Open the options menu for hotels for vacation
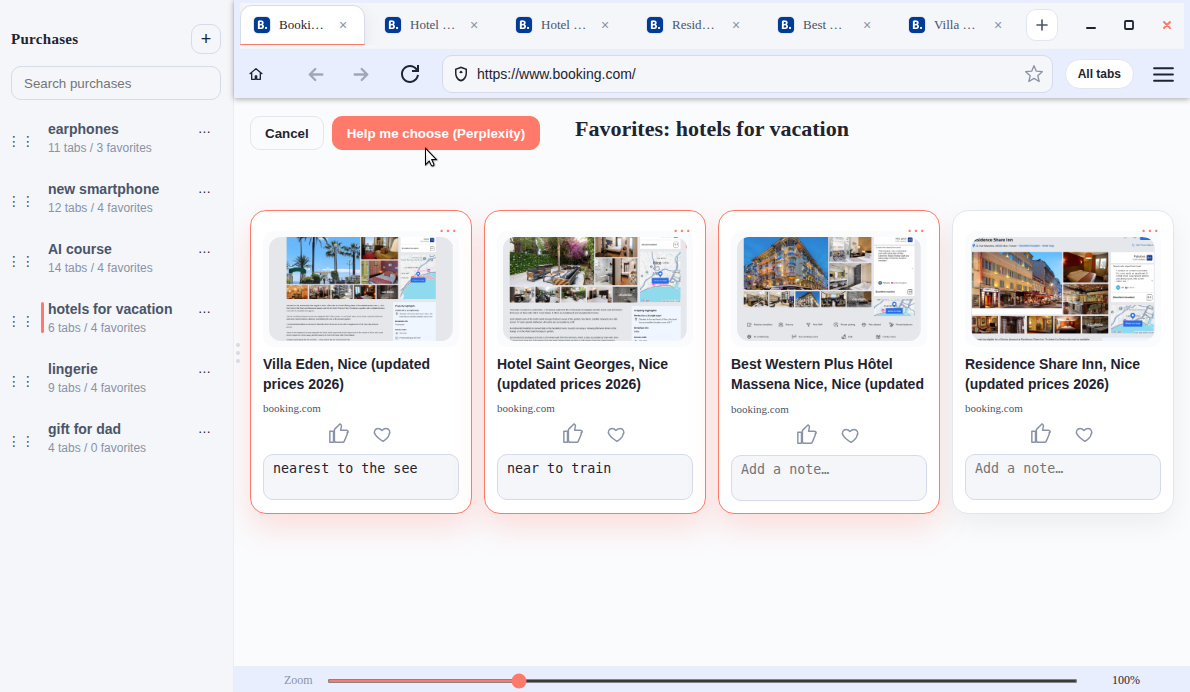Screen dimensions: 1190x692 pyautogui.click(x=204, y=310)
